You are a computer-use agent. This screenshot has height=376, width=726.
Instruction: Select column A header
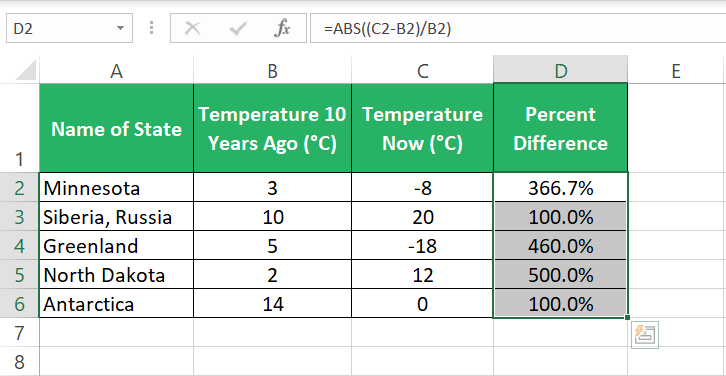tap(116, 71)
